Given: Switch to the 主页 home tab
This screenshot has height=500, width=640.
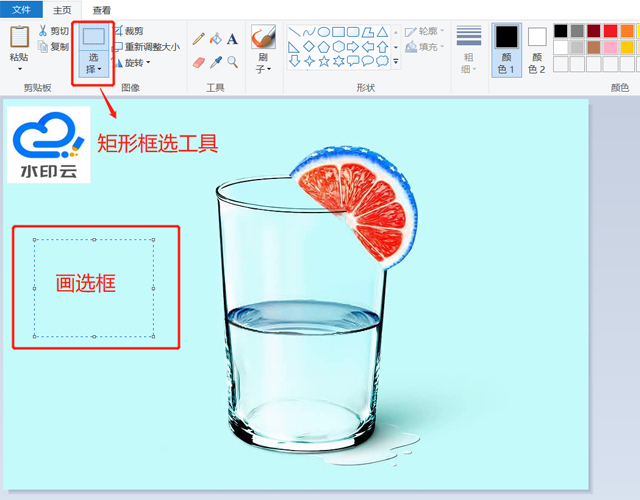Looking at the screenshot, I should 62,10.
